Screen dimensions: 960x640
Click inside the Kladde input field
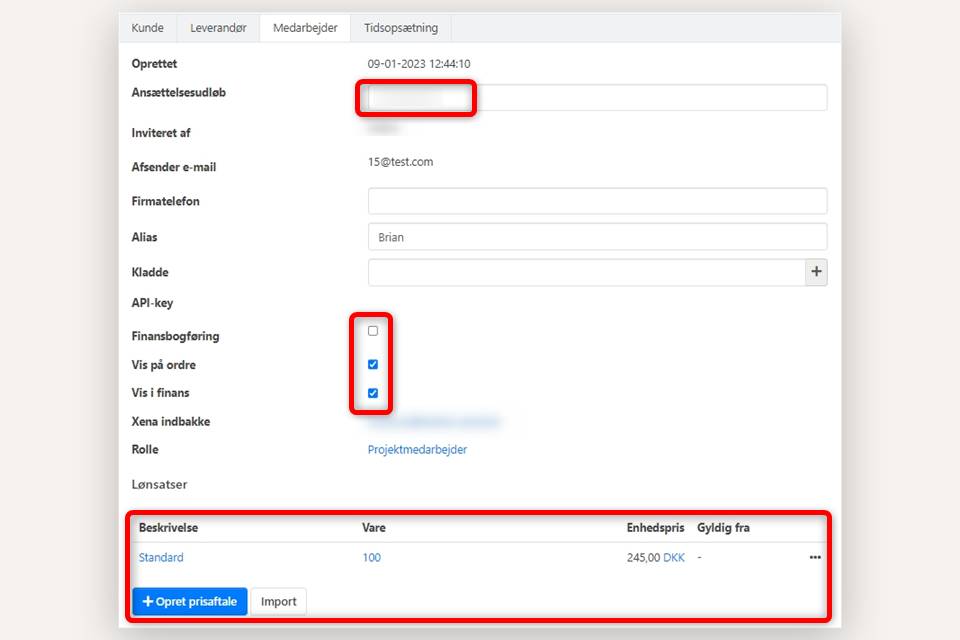(586, 272)
